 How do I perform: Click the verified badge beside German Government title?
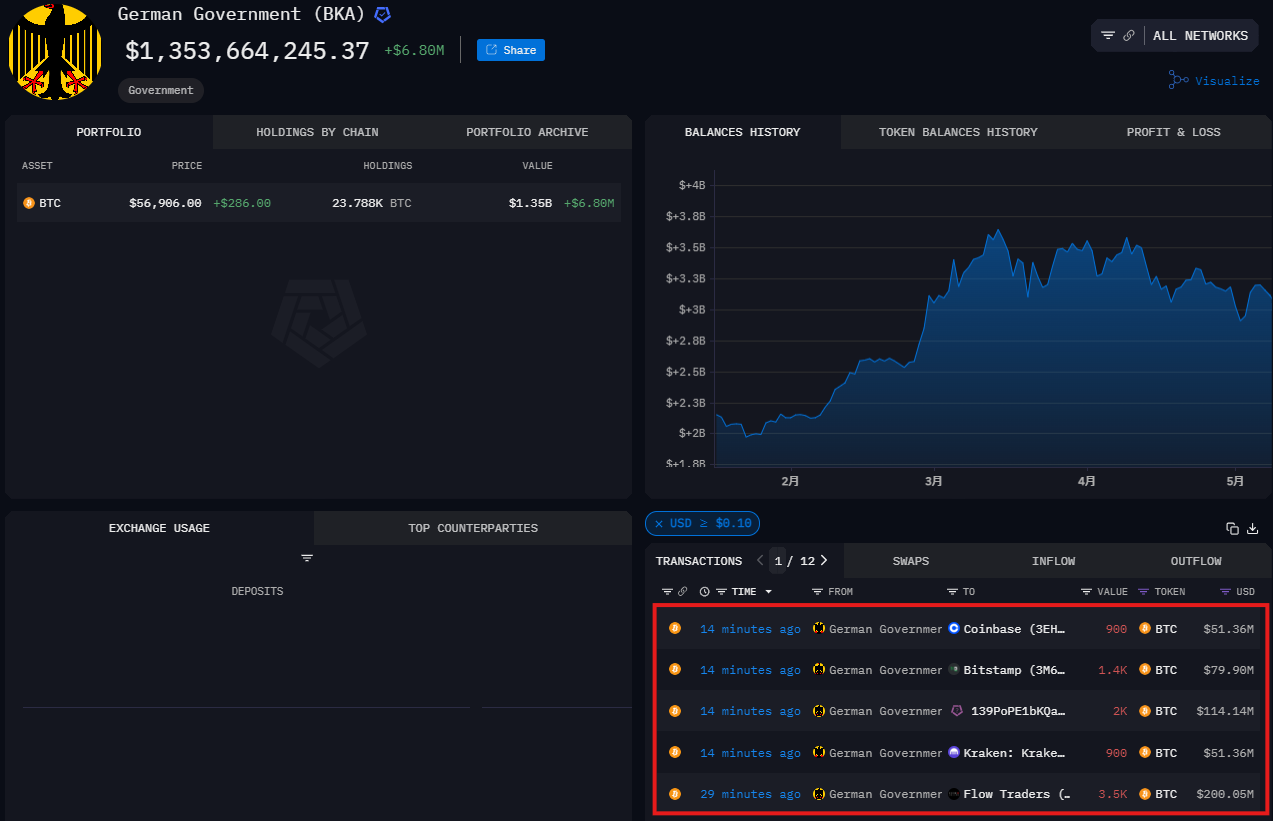tap(382, 15)
